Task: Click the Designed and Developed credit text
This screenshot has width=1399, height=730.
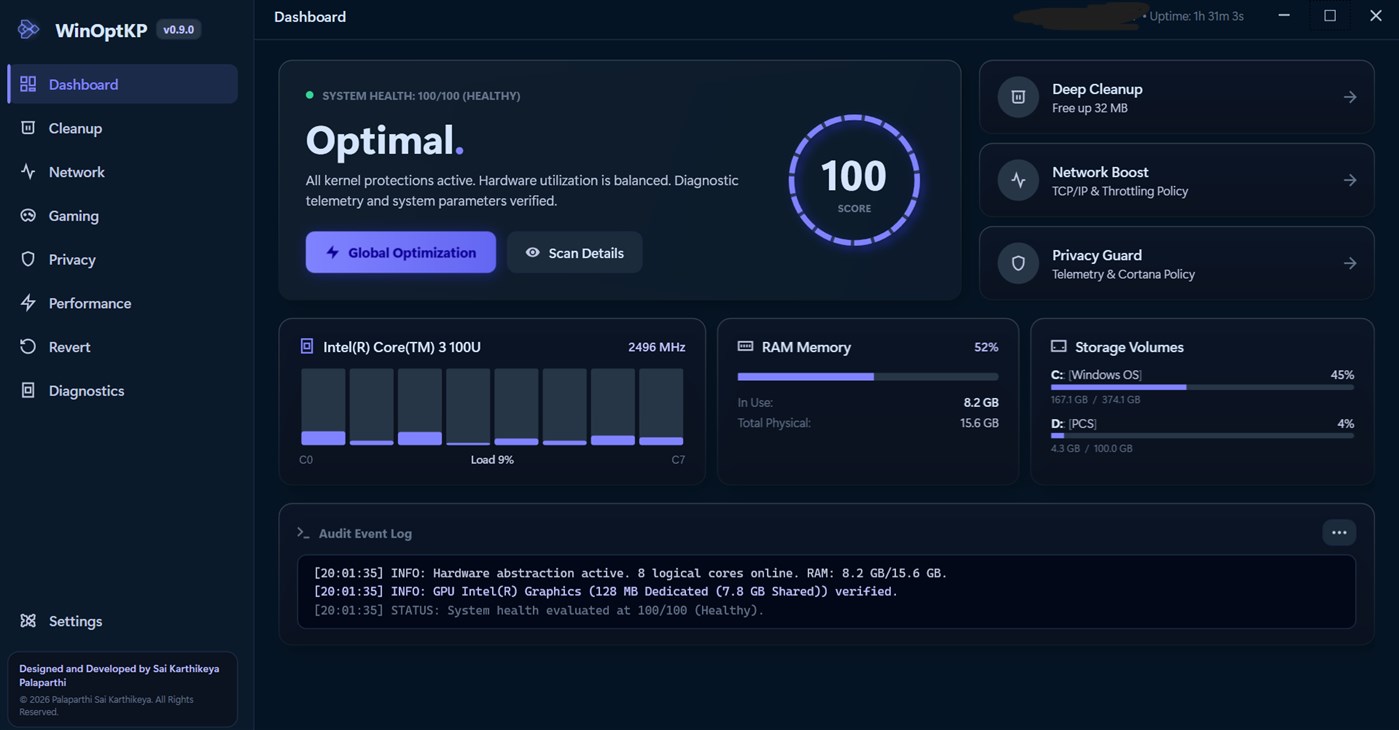Action: [x=119, y=675]
